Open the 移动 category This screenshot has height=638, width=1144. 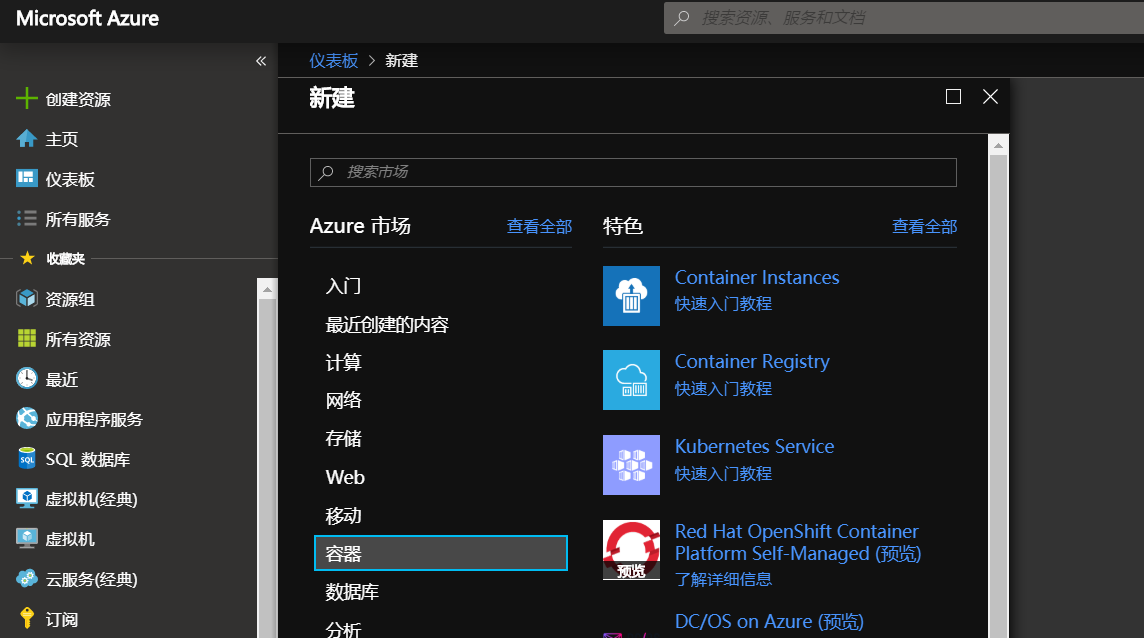[x=343, y=515]
